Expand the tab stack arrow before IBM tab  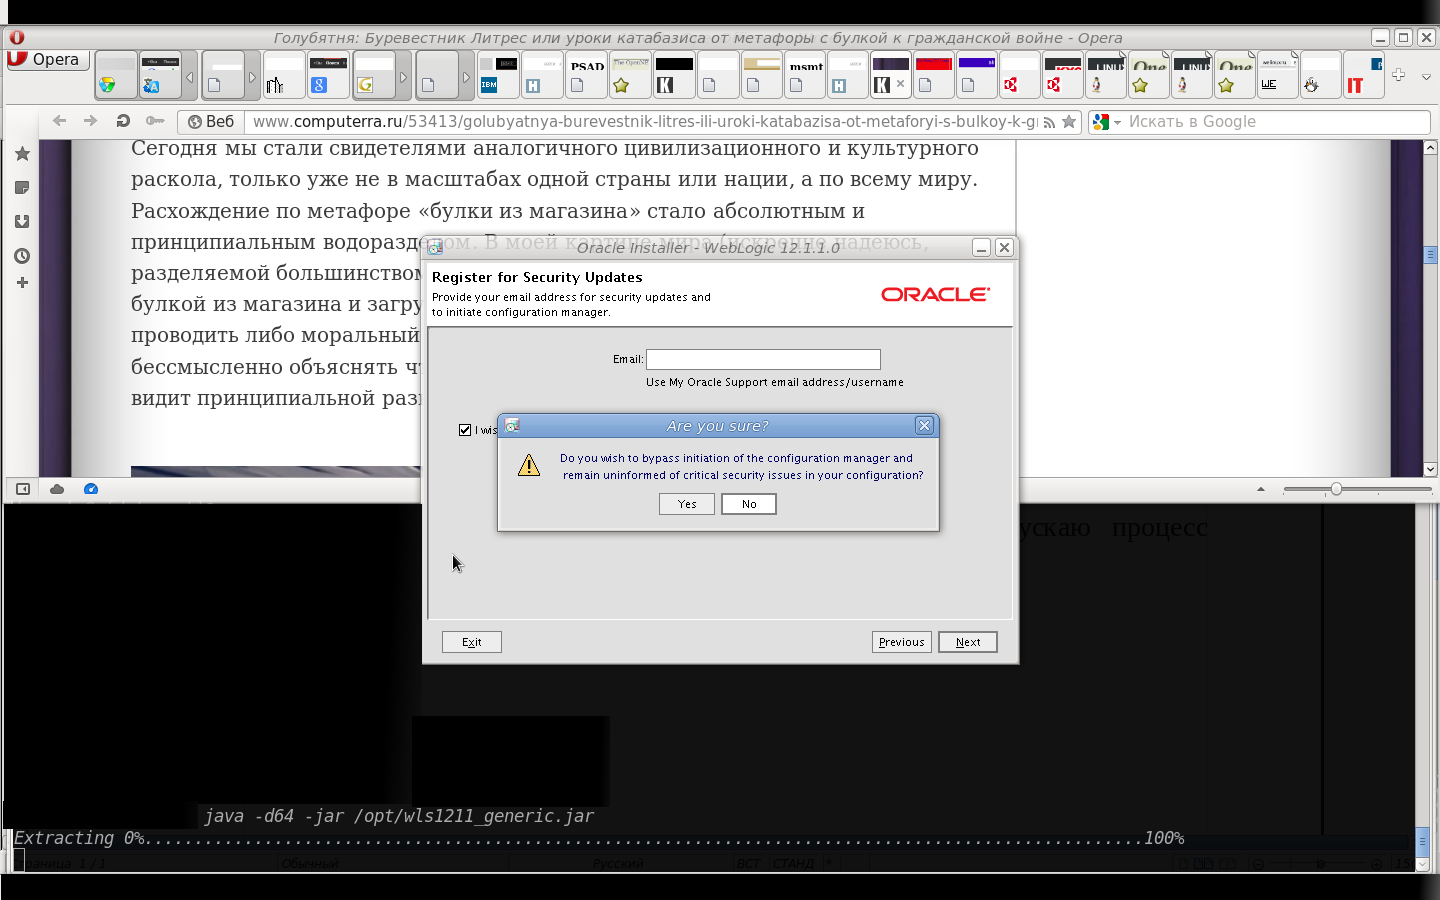click(466, 76)
